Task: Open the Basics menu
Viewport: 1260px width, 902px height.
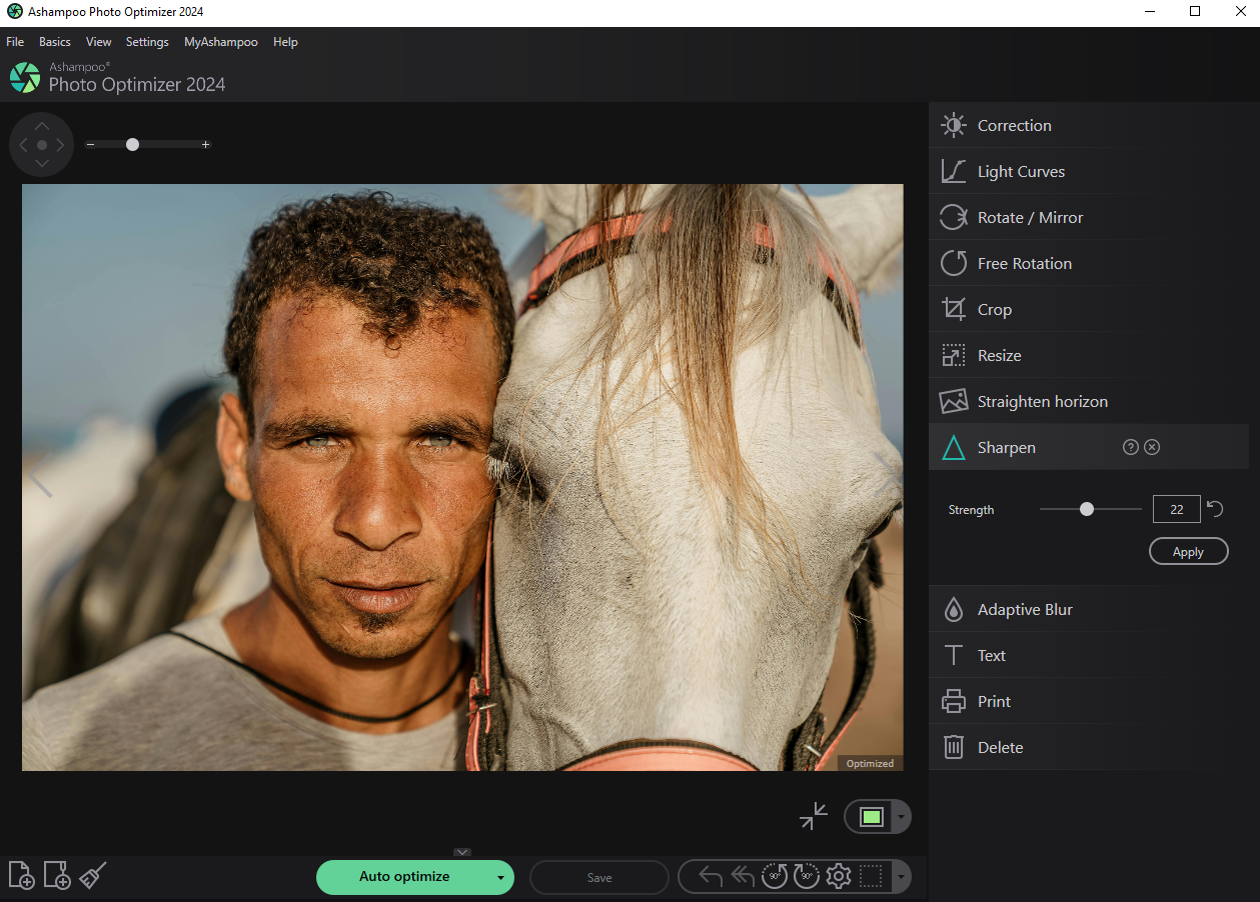Action: point(55,42)
